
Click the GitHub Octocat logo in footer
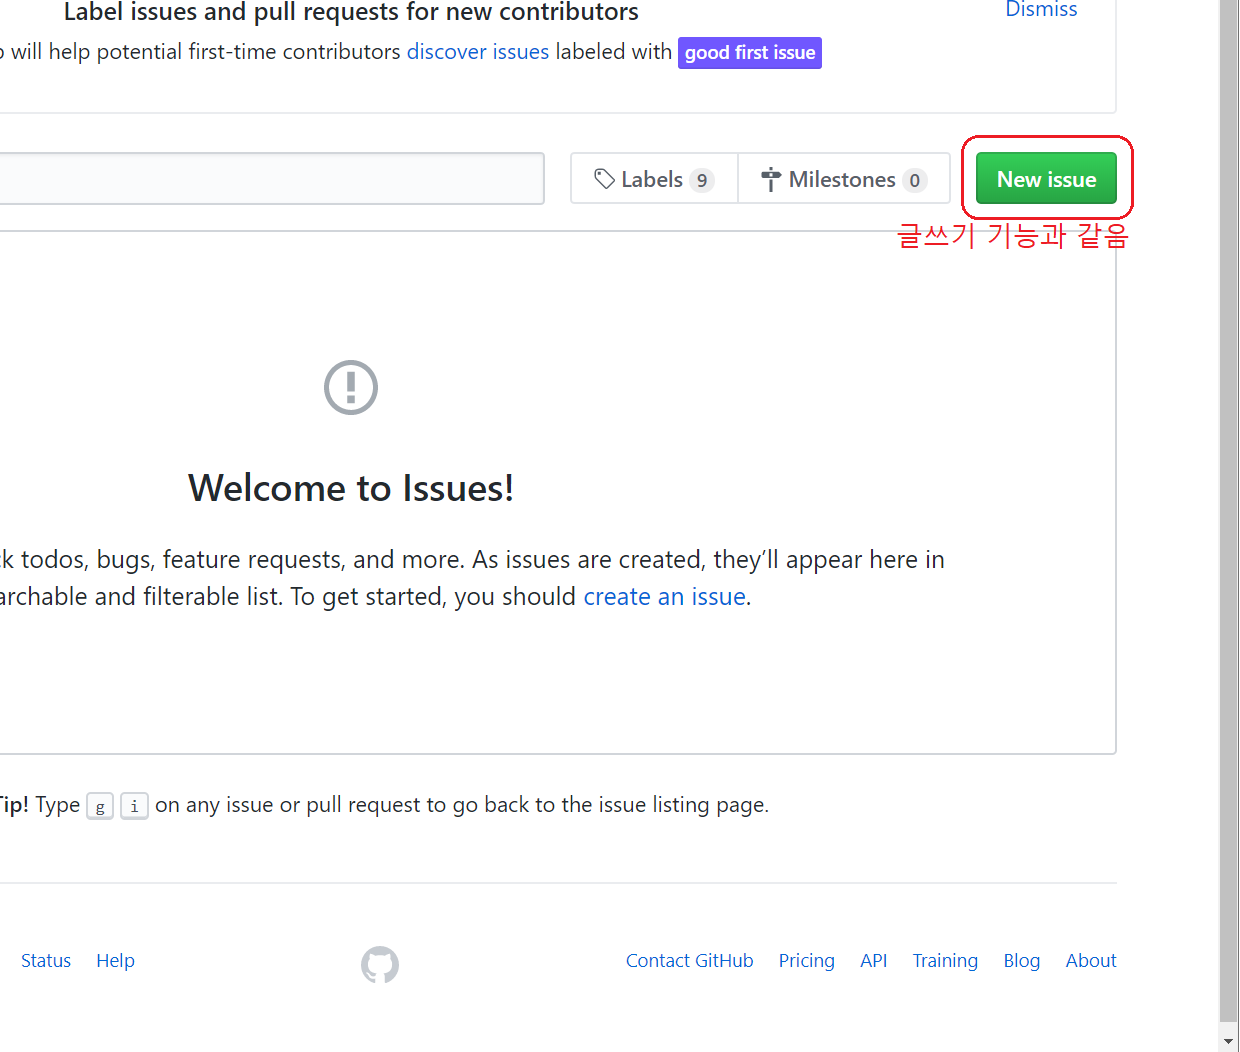point(380,964)
